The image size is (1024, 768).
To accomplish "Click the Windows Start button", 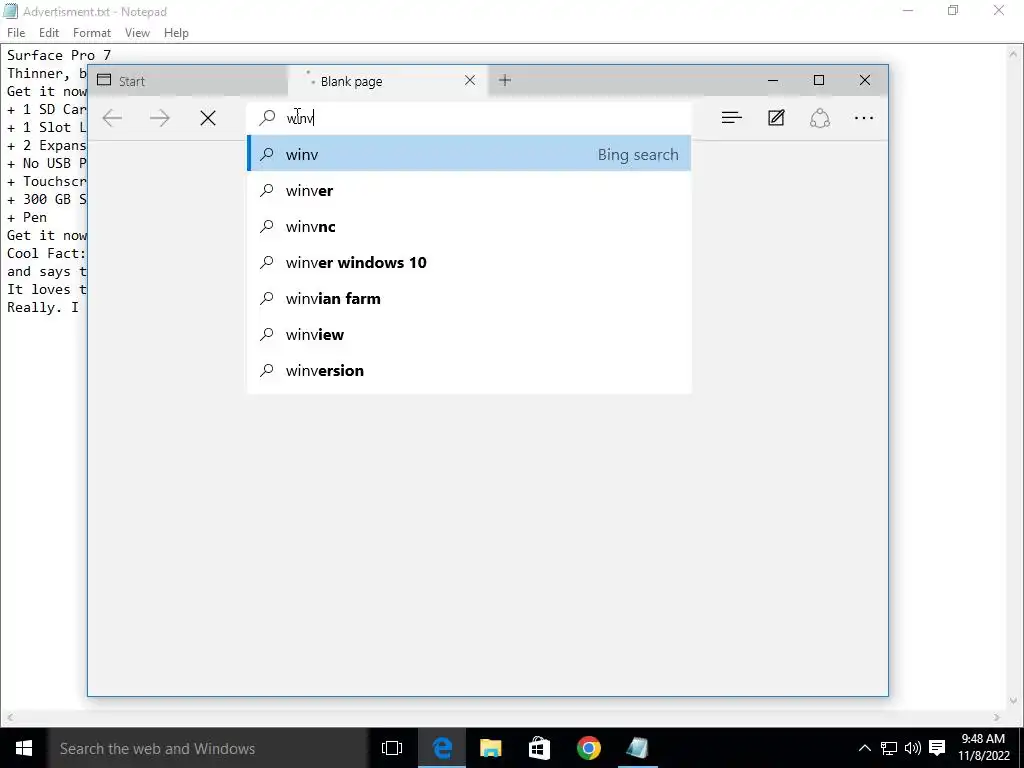I will point(24,748).
